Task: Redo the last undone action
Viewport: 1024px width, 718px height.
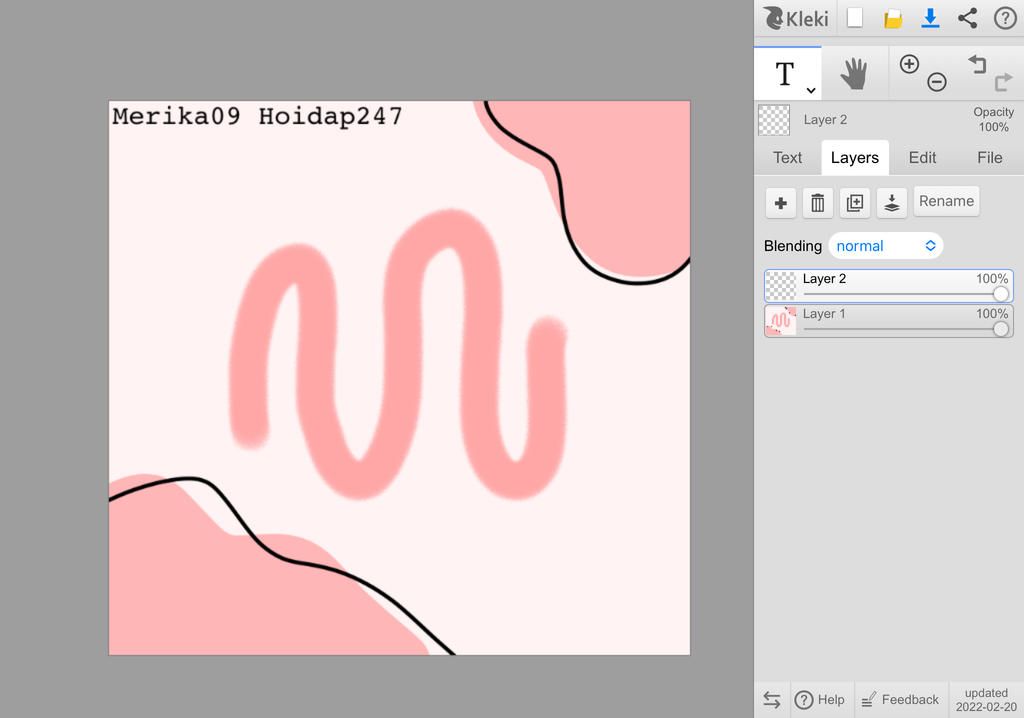Action: (1003, 82)
